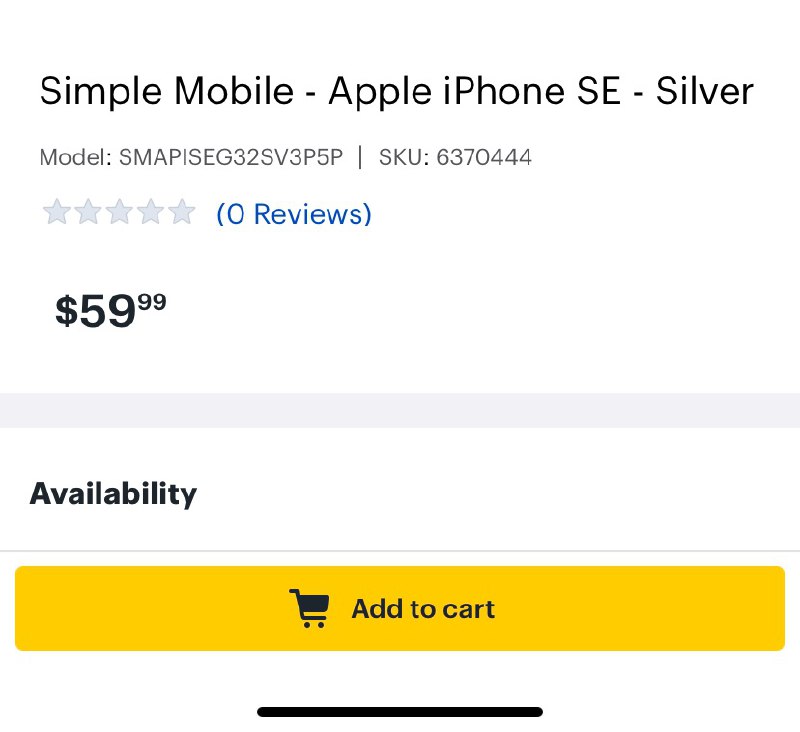The width and height of the screenshot is (800, 732).
Task: Tap the home indicator bar
Action: pyautogui.click(x=400, y=711)
